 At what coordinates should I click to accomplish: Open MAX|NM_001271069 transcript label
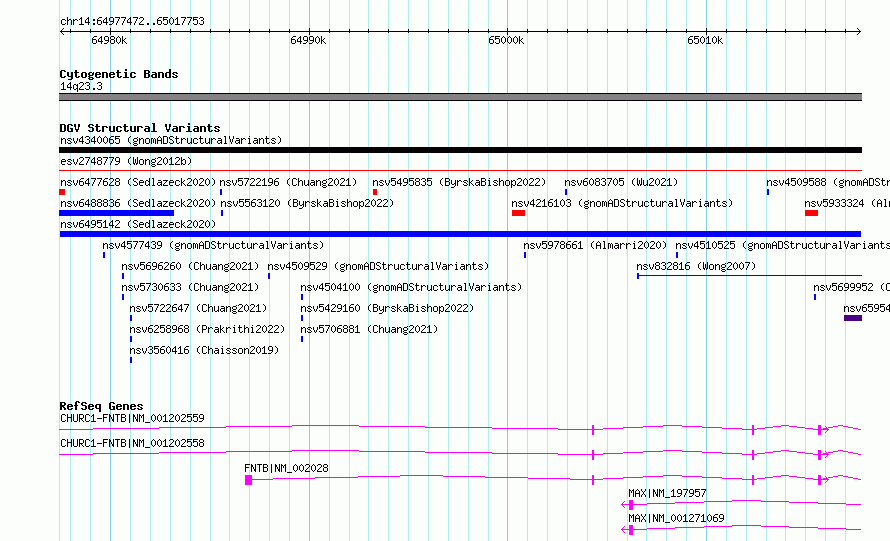click(676, 518)
